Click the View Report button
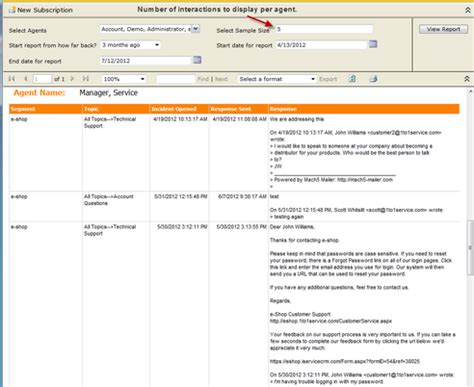The height and width of the screenshot is (387, 474). click(443, 29)
